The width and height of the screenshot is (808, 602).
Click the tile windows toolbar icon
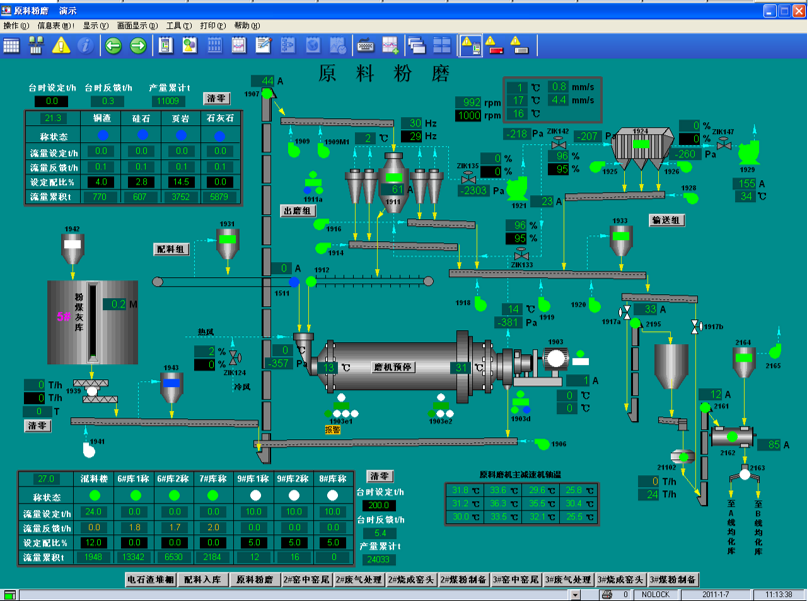tap(442, 46)
